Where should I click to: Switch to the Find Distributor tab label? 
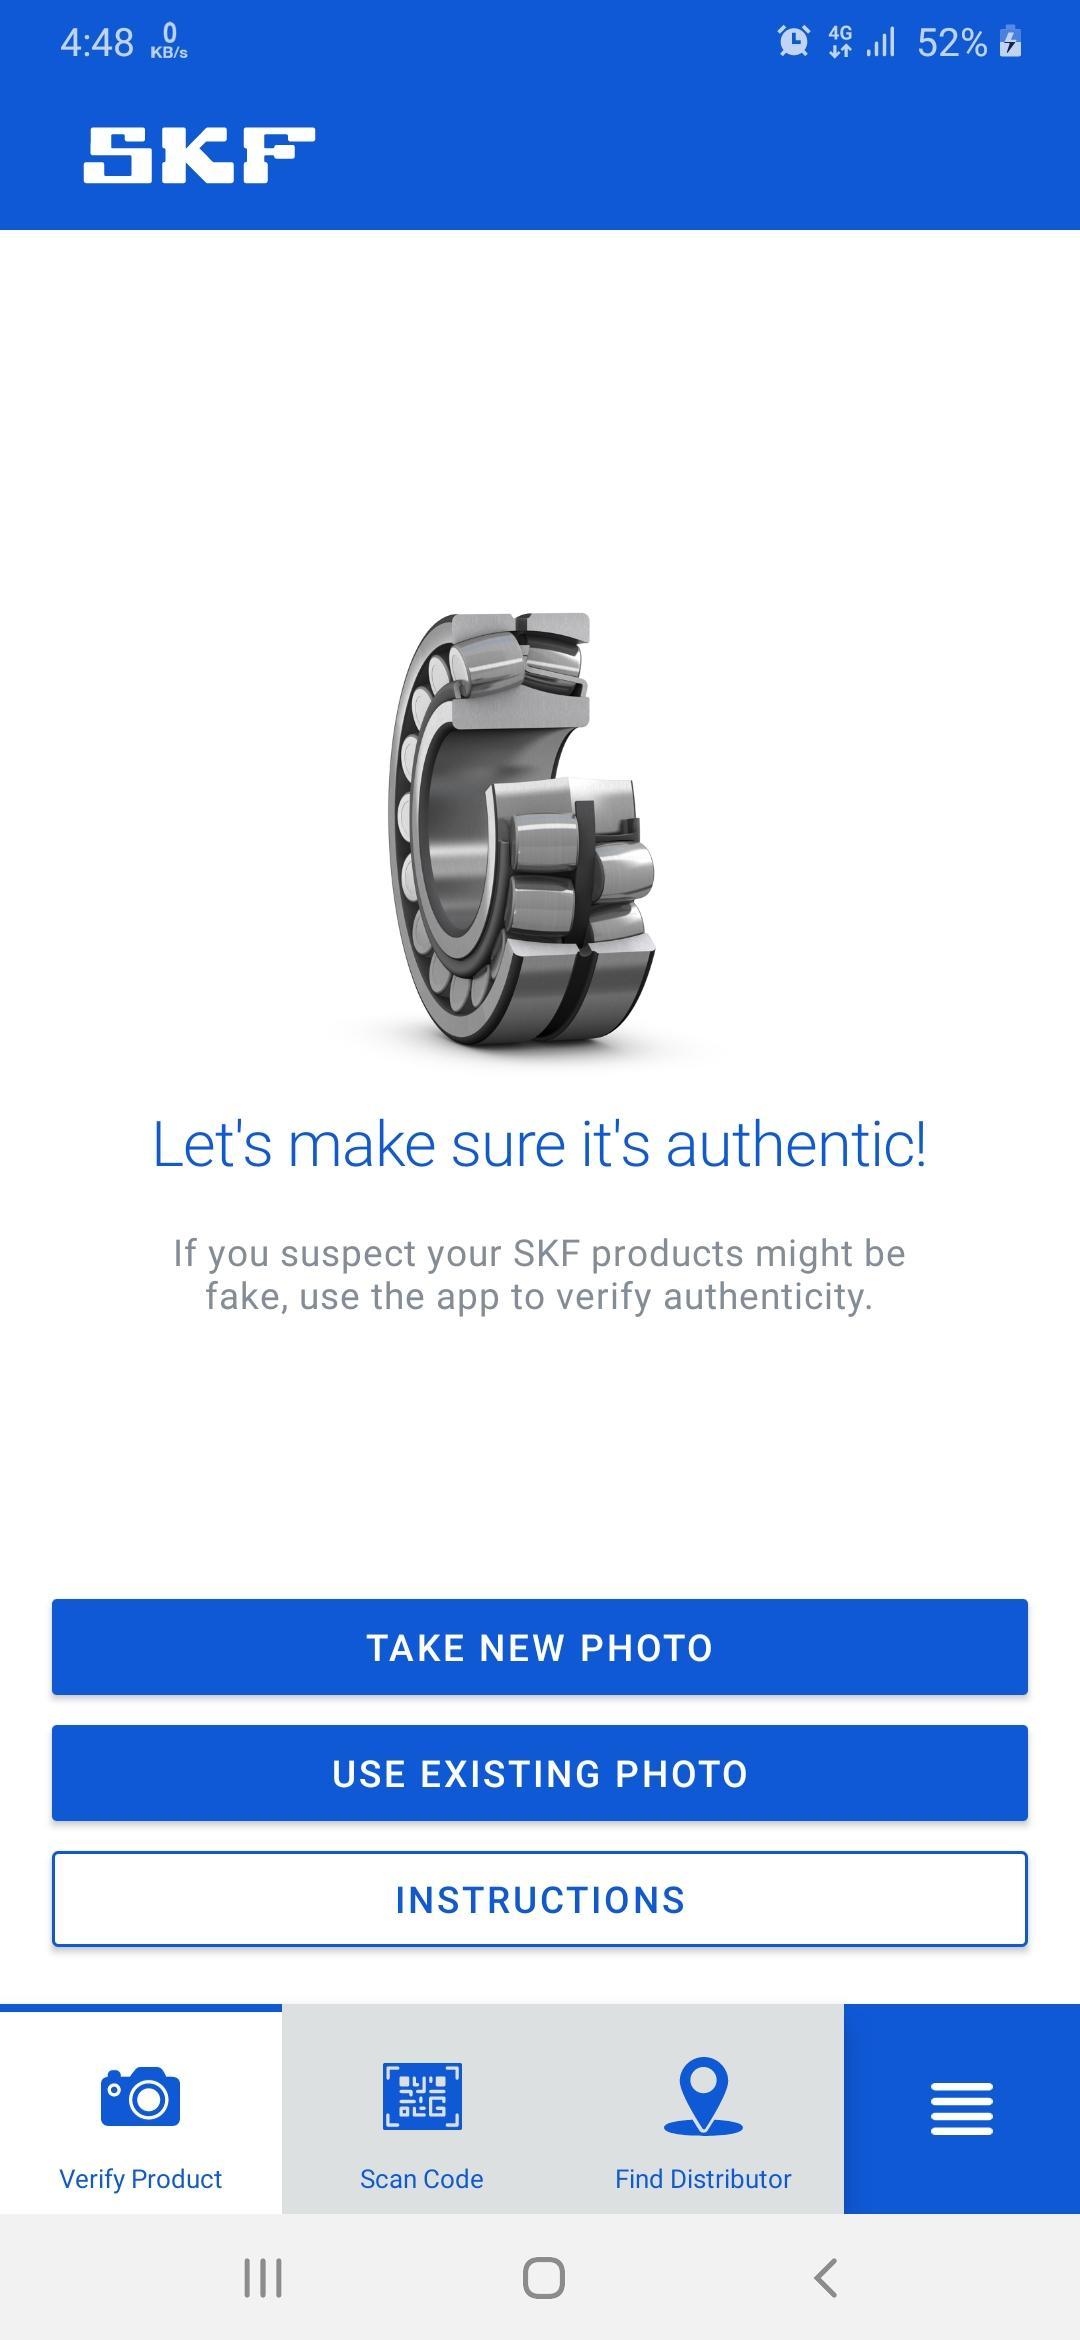point(703,2179)
